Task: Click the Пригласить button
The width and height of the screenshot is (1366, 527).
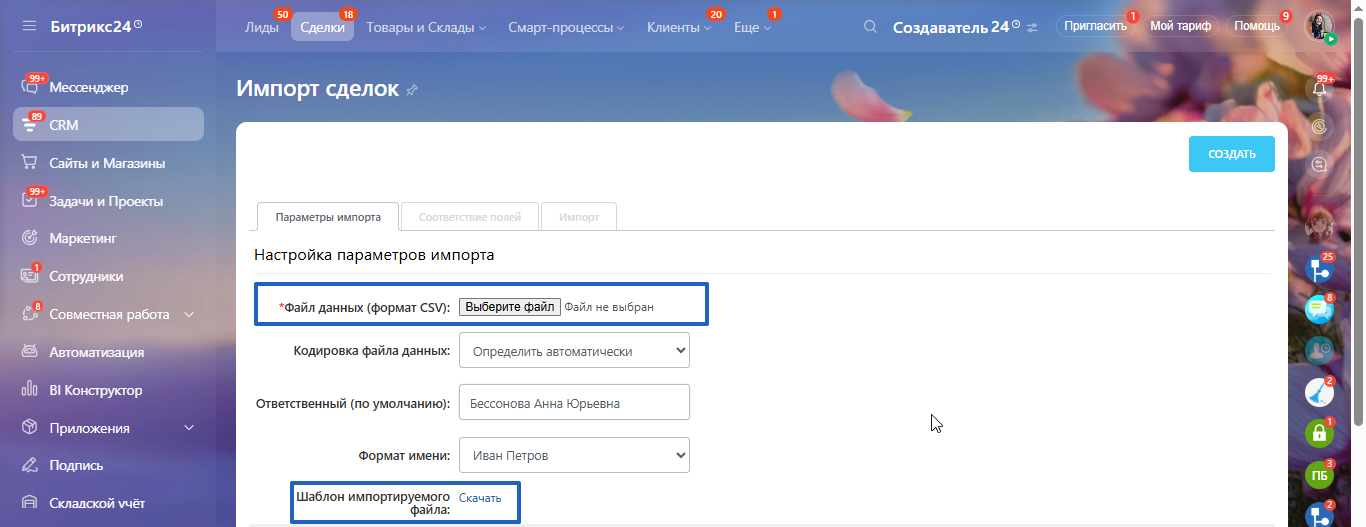Action: point(1096,26)
